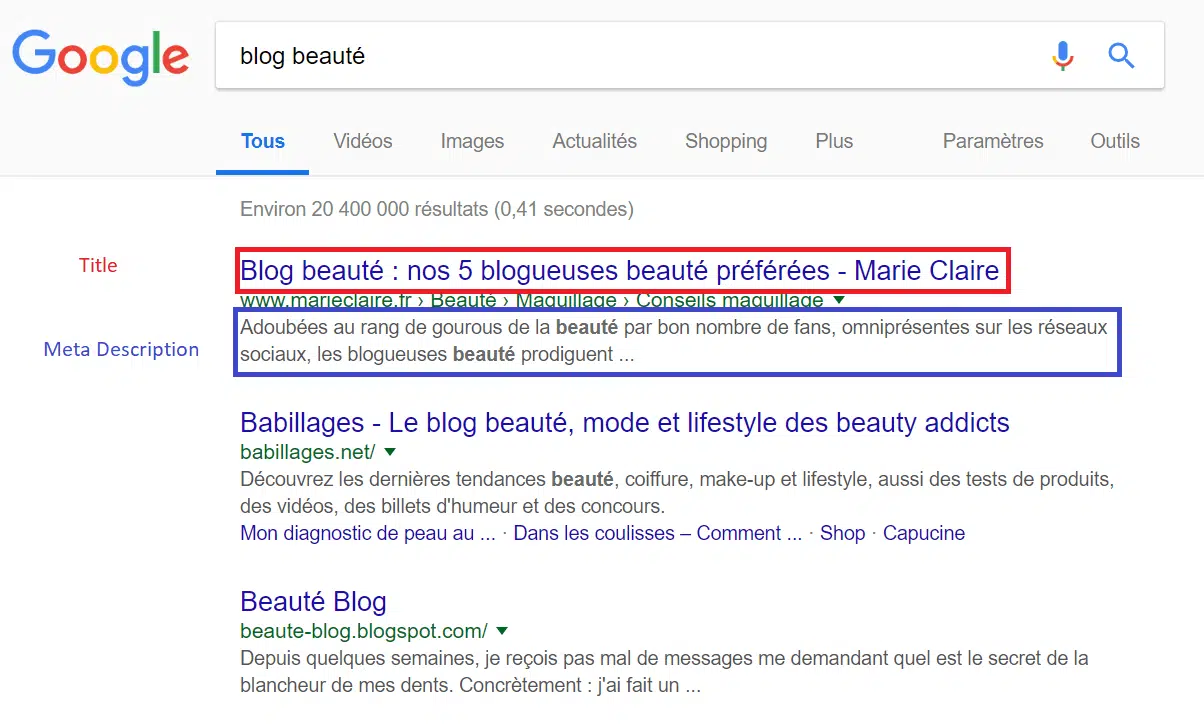Show the Outils search tools
Viewport: 1204px width, 727px height.
pyautogui.click(x=1115, y=141)
